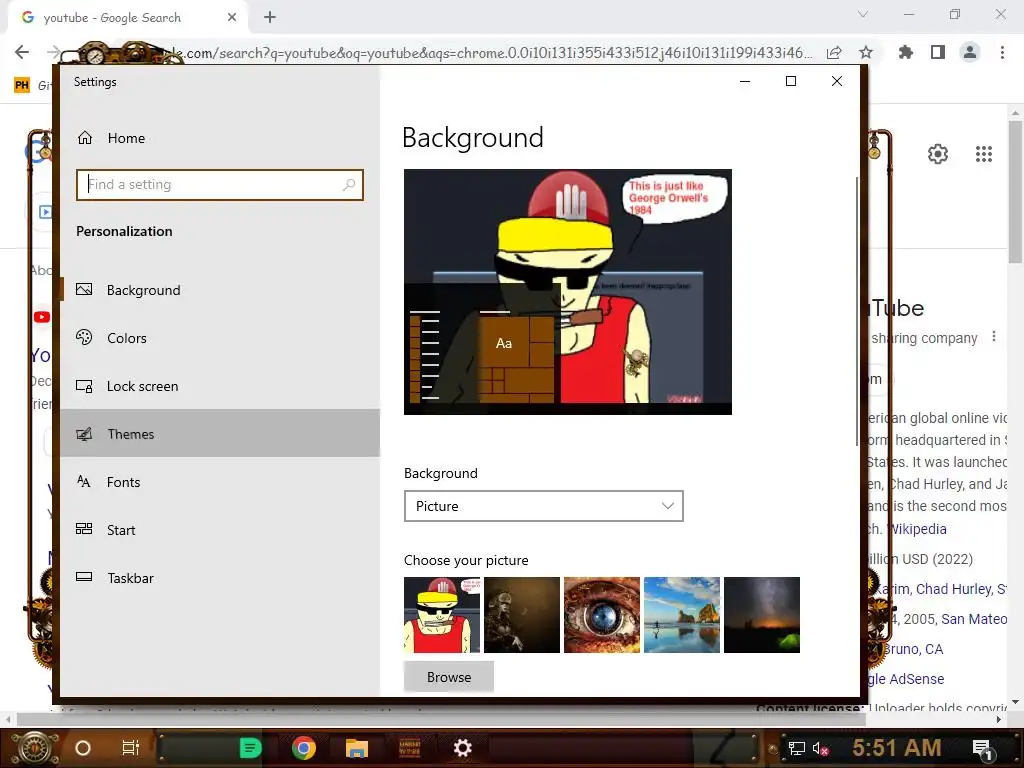Open the Google apps grid
Image resolution: width=1024 pixels, height=768 pixels.
click(984, 154)
